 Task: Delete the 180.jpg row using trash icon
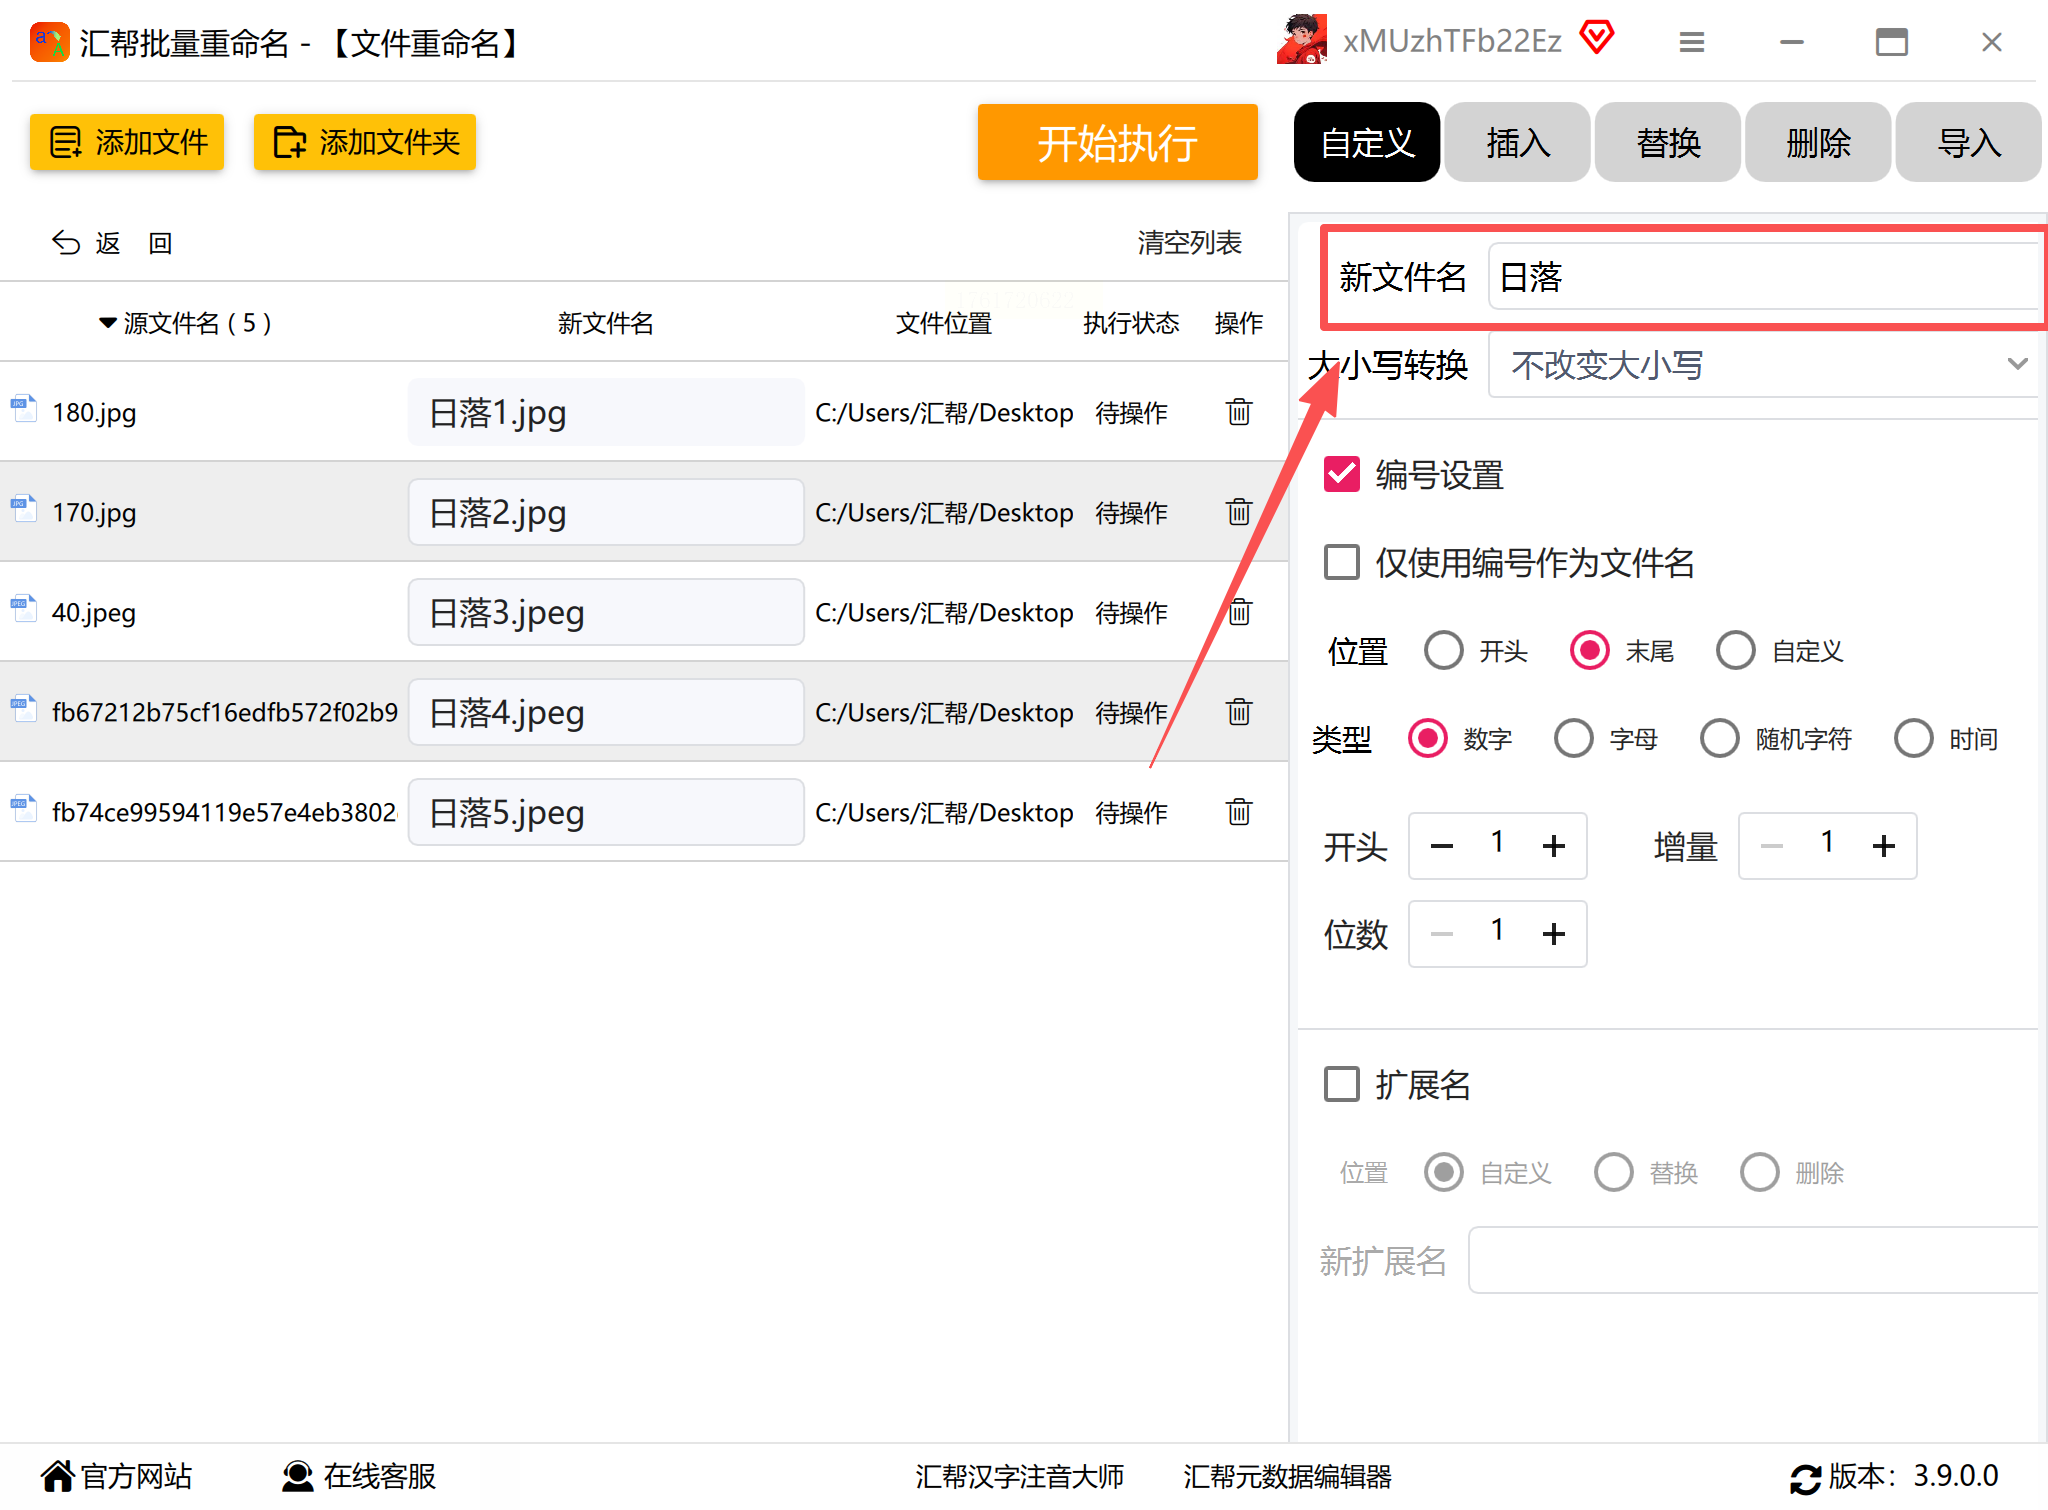(x=1238, y=412)
